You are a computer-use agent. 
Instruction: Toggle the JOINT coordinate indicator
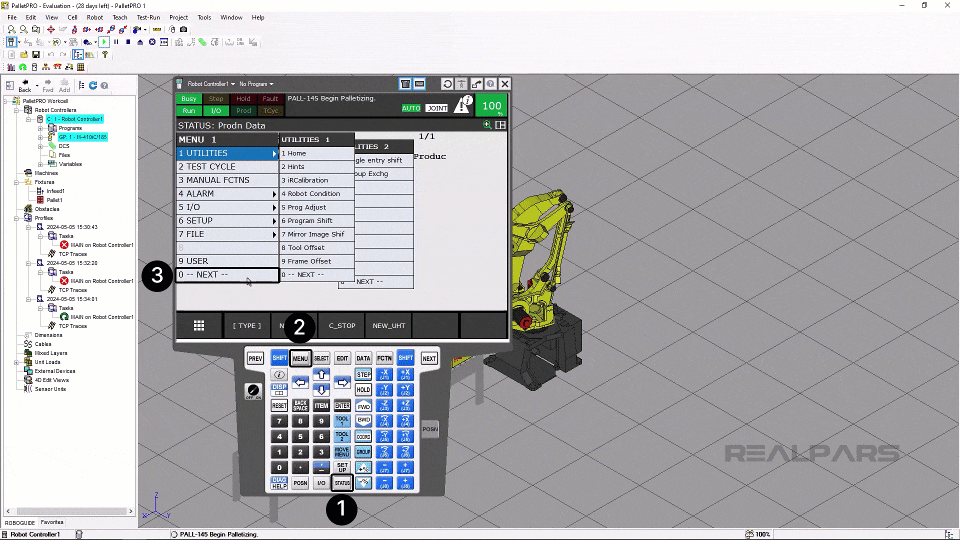point(437,108)
